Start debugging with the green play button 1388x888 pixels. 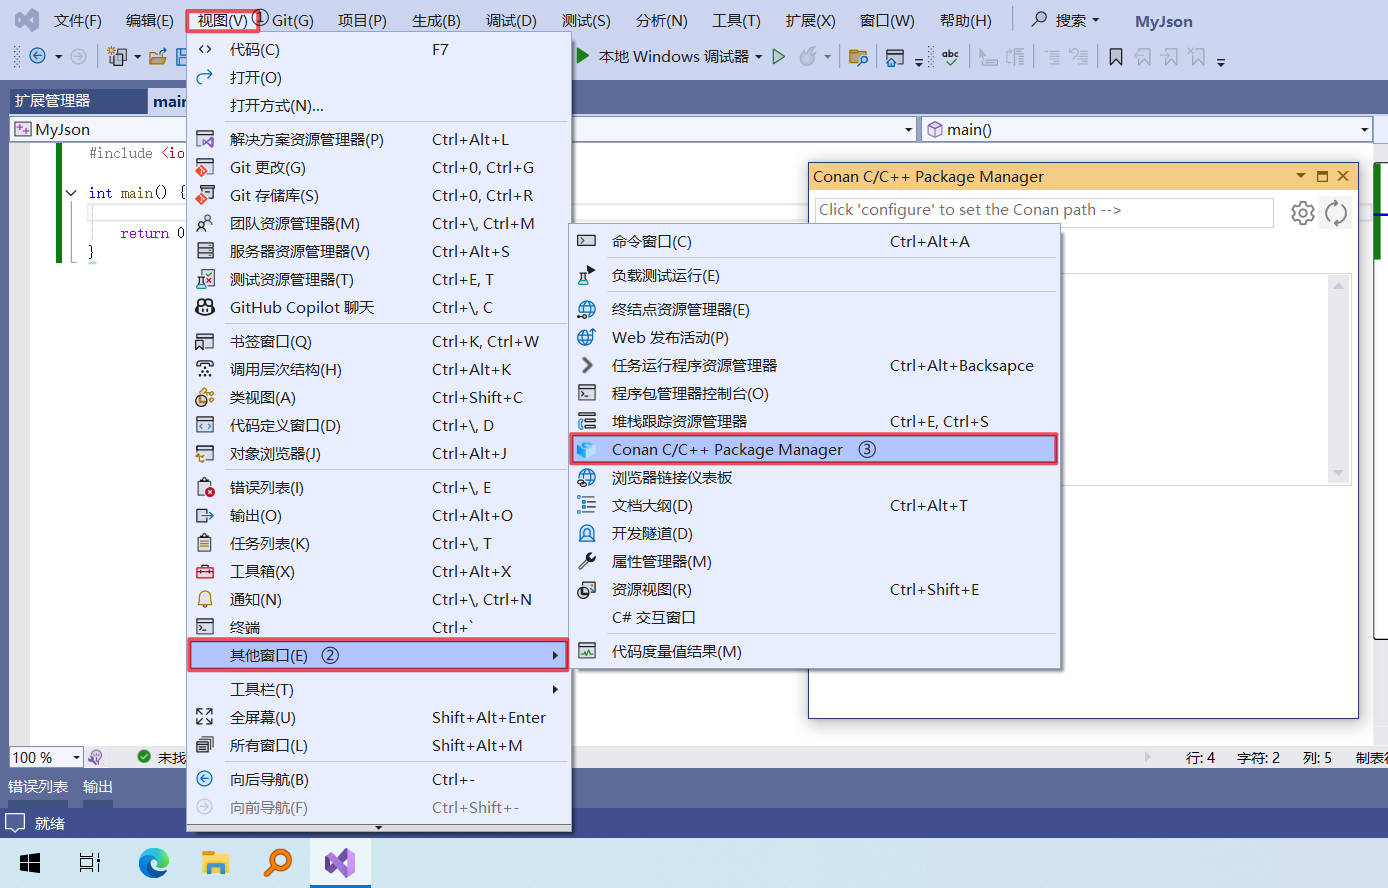pos(582,57)
